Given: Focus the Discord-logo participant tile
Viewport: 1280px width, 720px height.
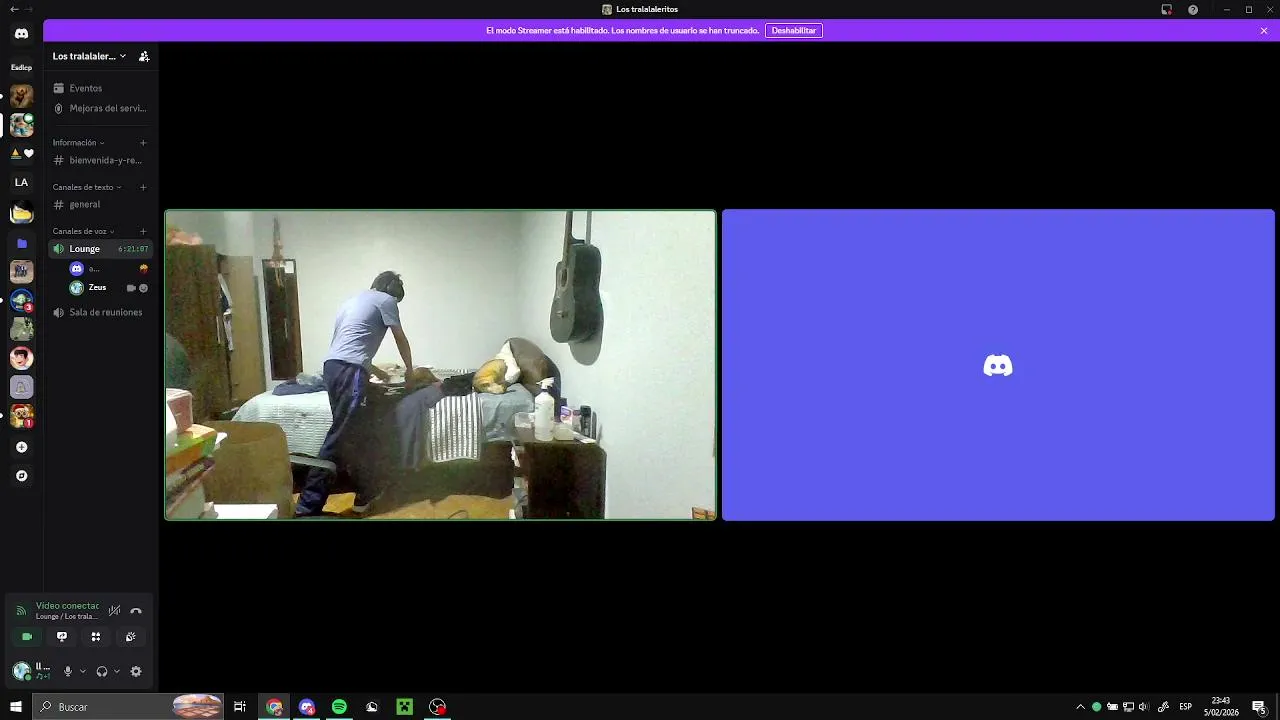Looking at the screenshot, I should tap(998, 365).
